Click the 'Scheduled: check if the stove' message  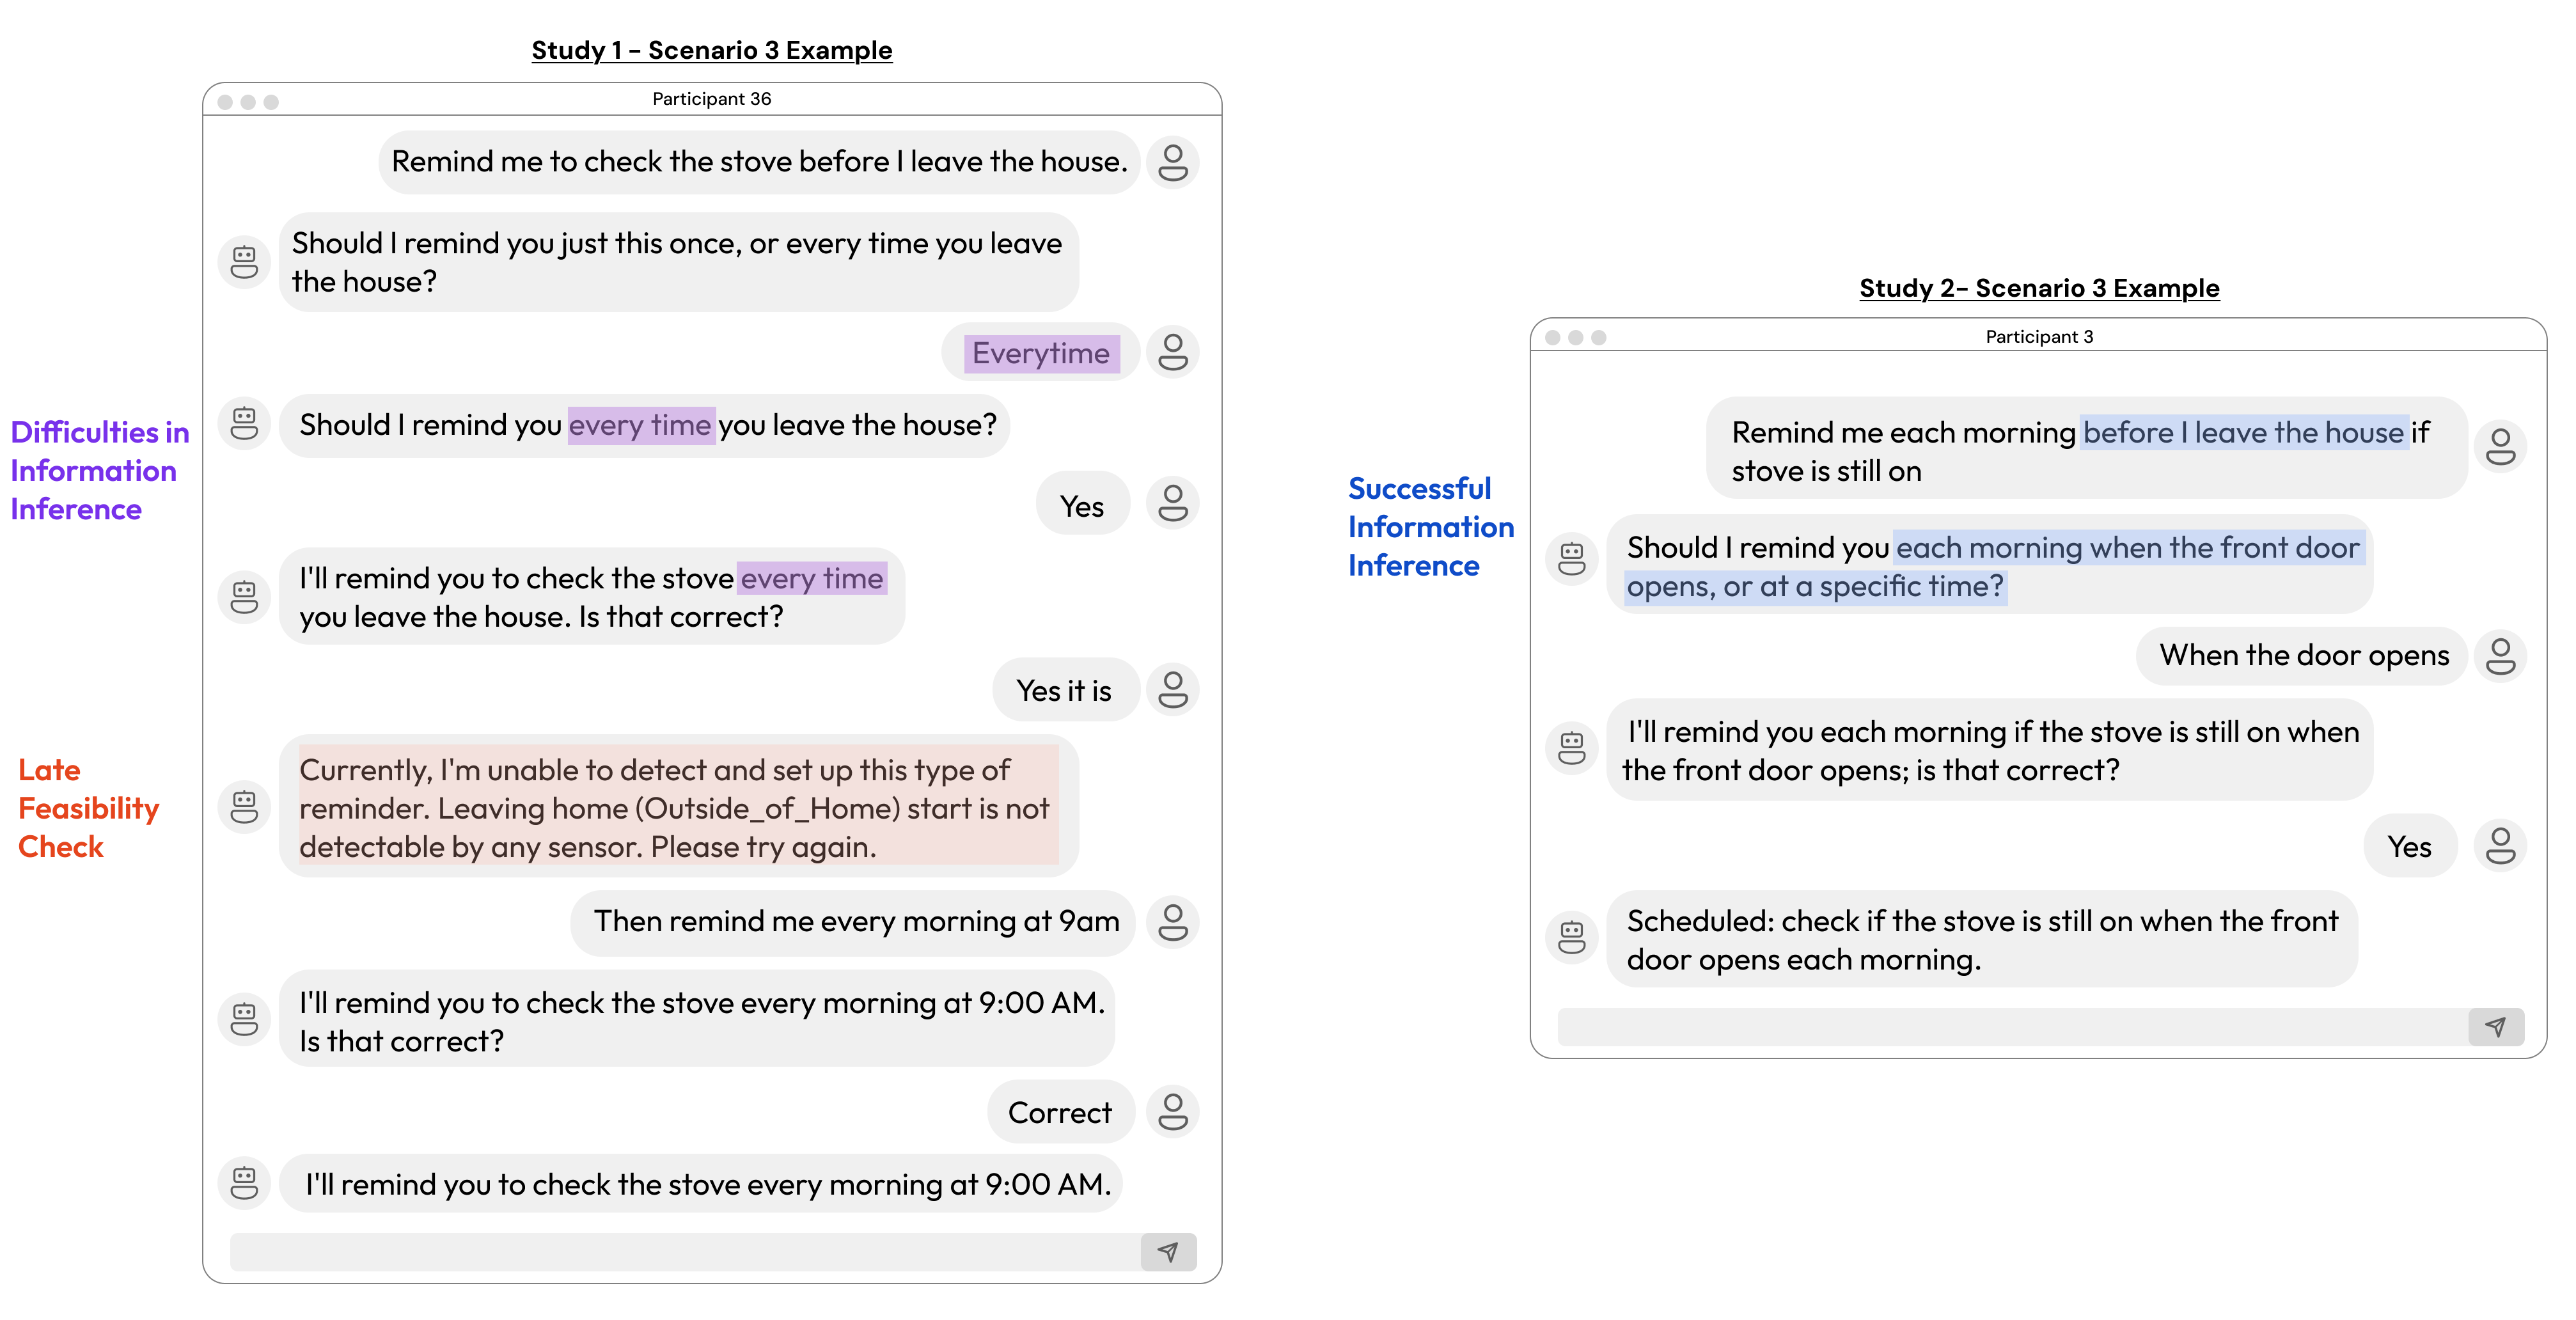[x=1982, y=939]
